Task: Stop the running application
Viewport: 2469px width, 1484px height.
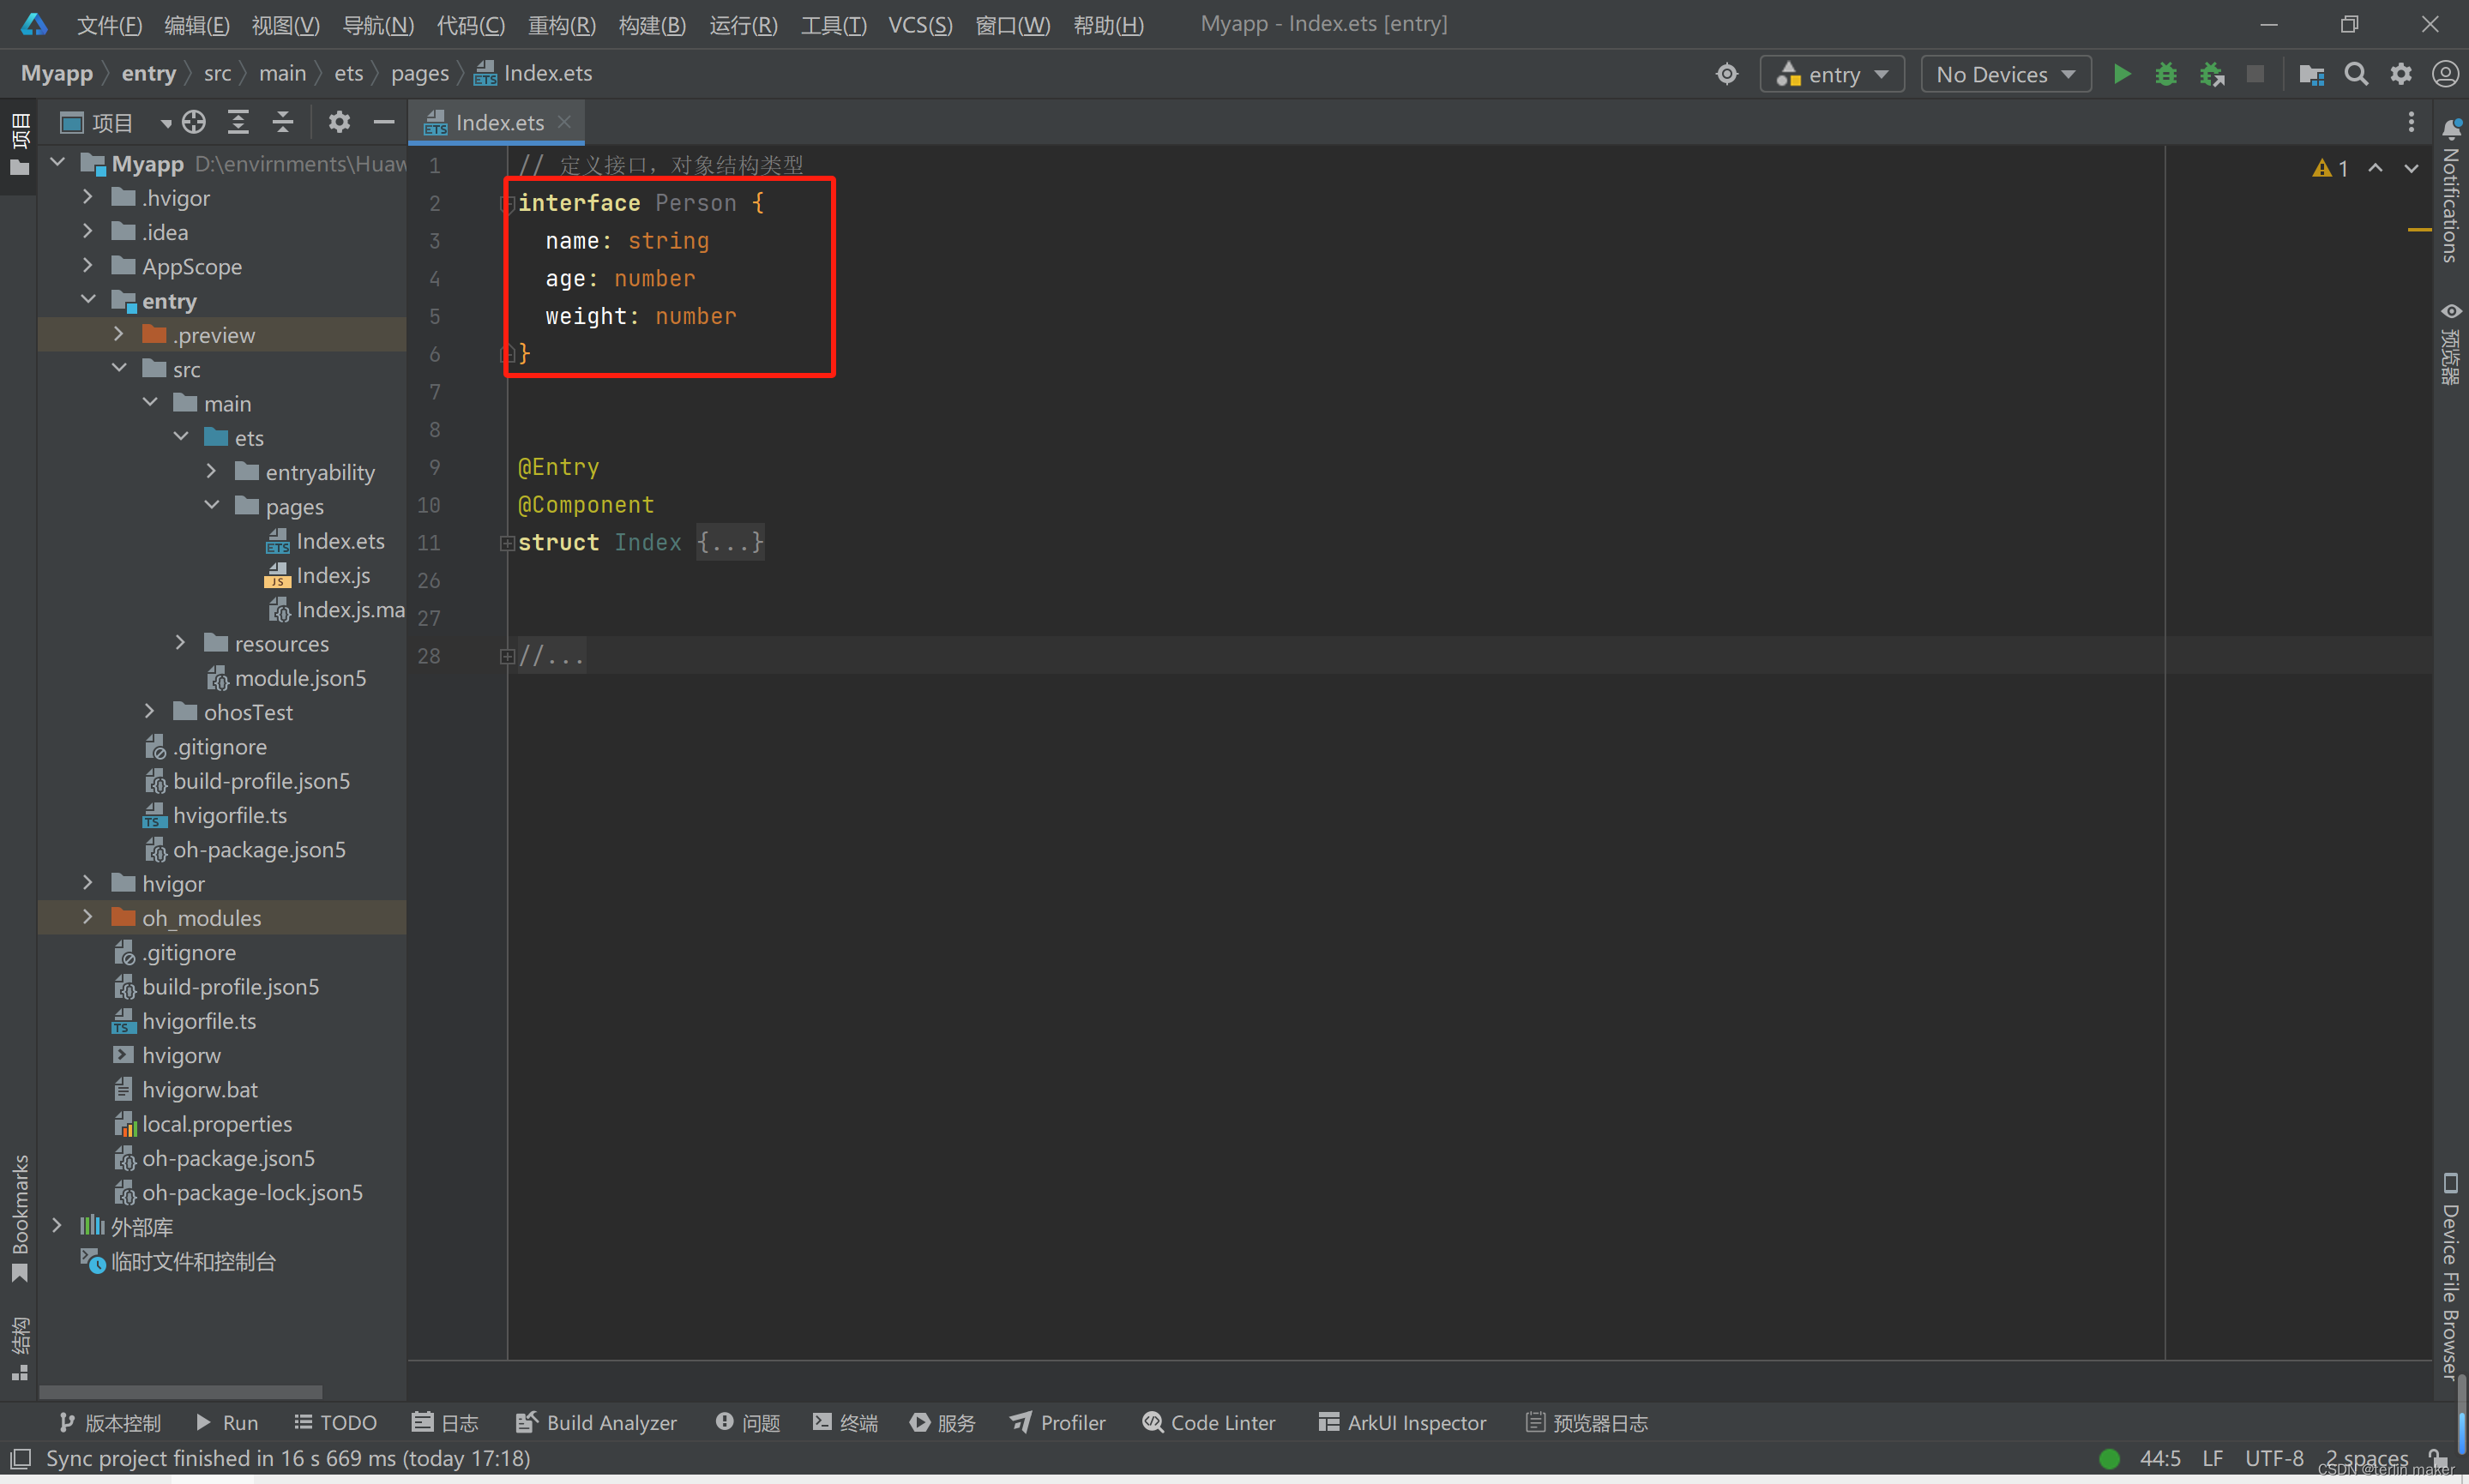Action: pos(2257,73)
